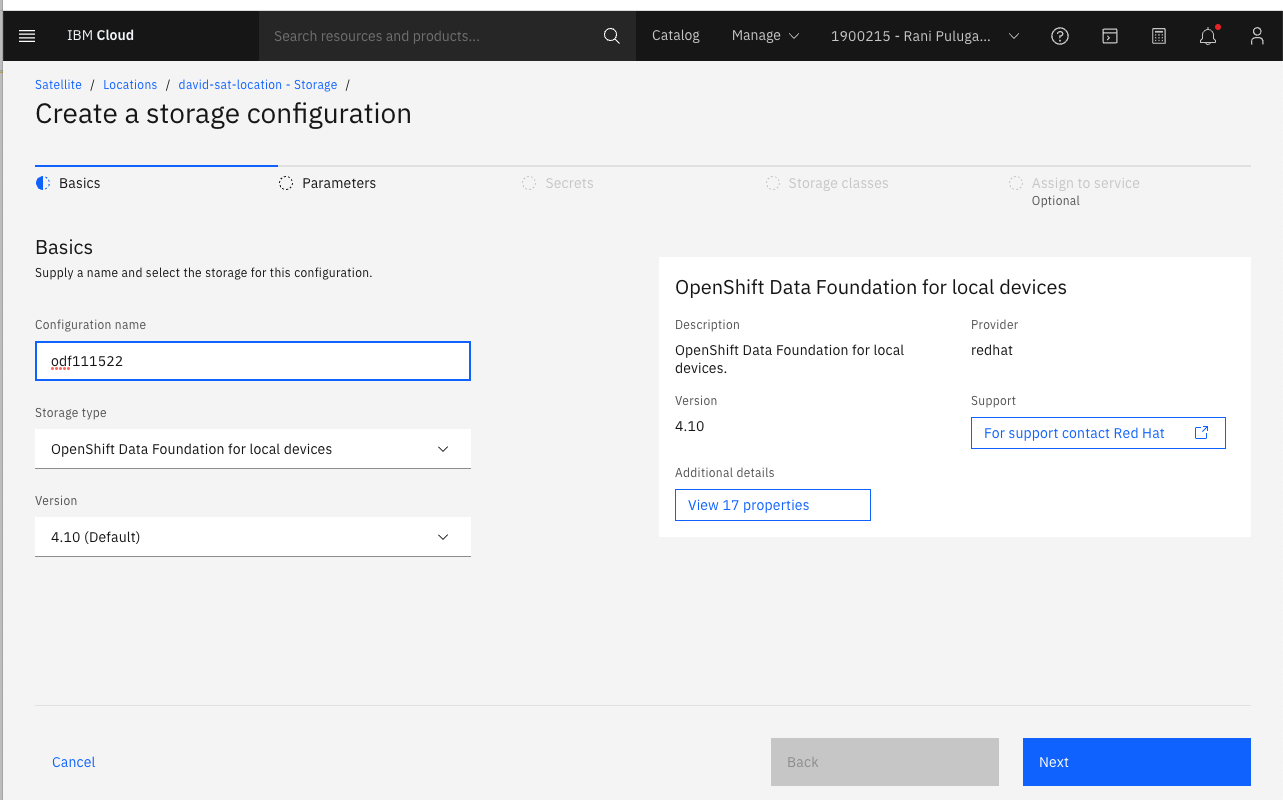The image size is (1283, 800).
Task: Expand the Version 4.10 (Default) dropdown
Action: [x=253, y=537]
